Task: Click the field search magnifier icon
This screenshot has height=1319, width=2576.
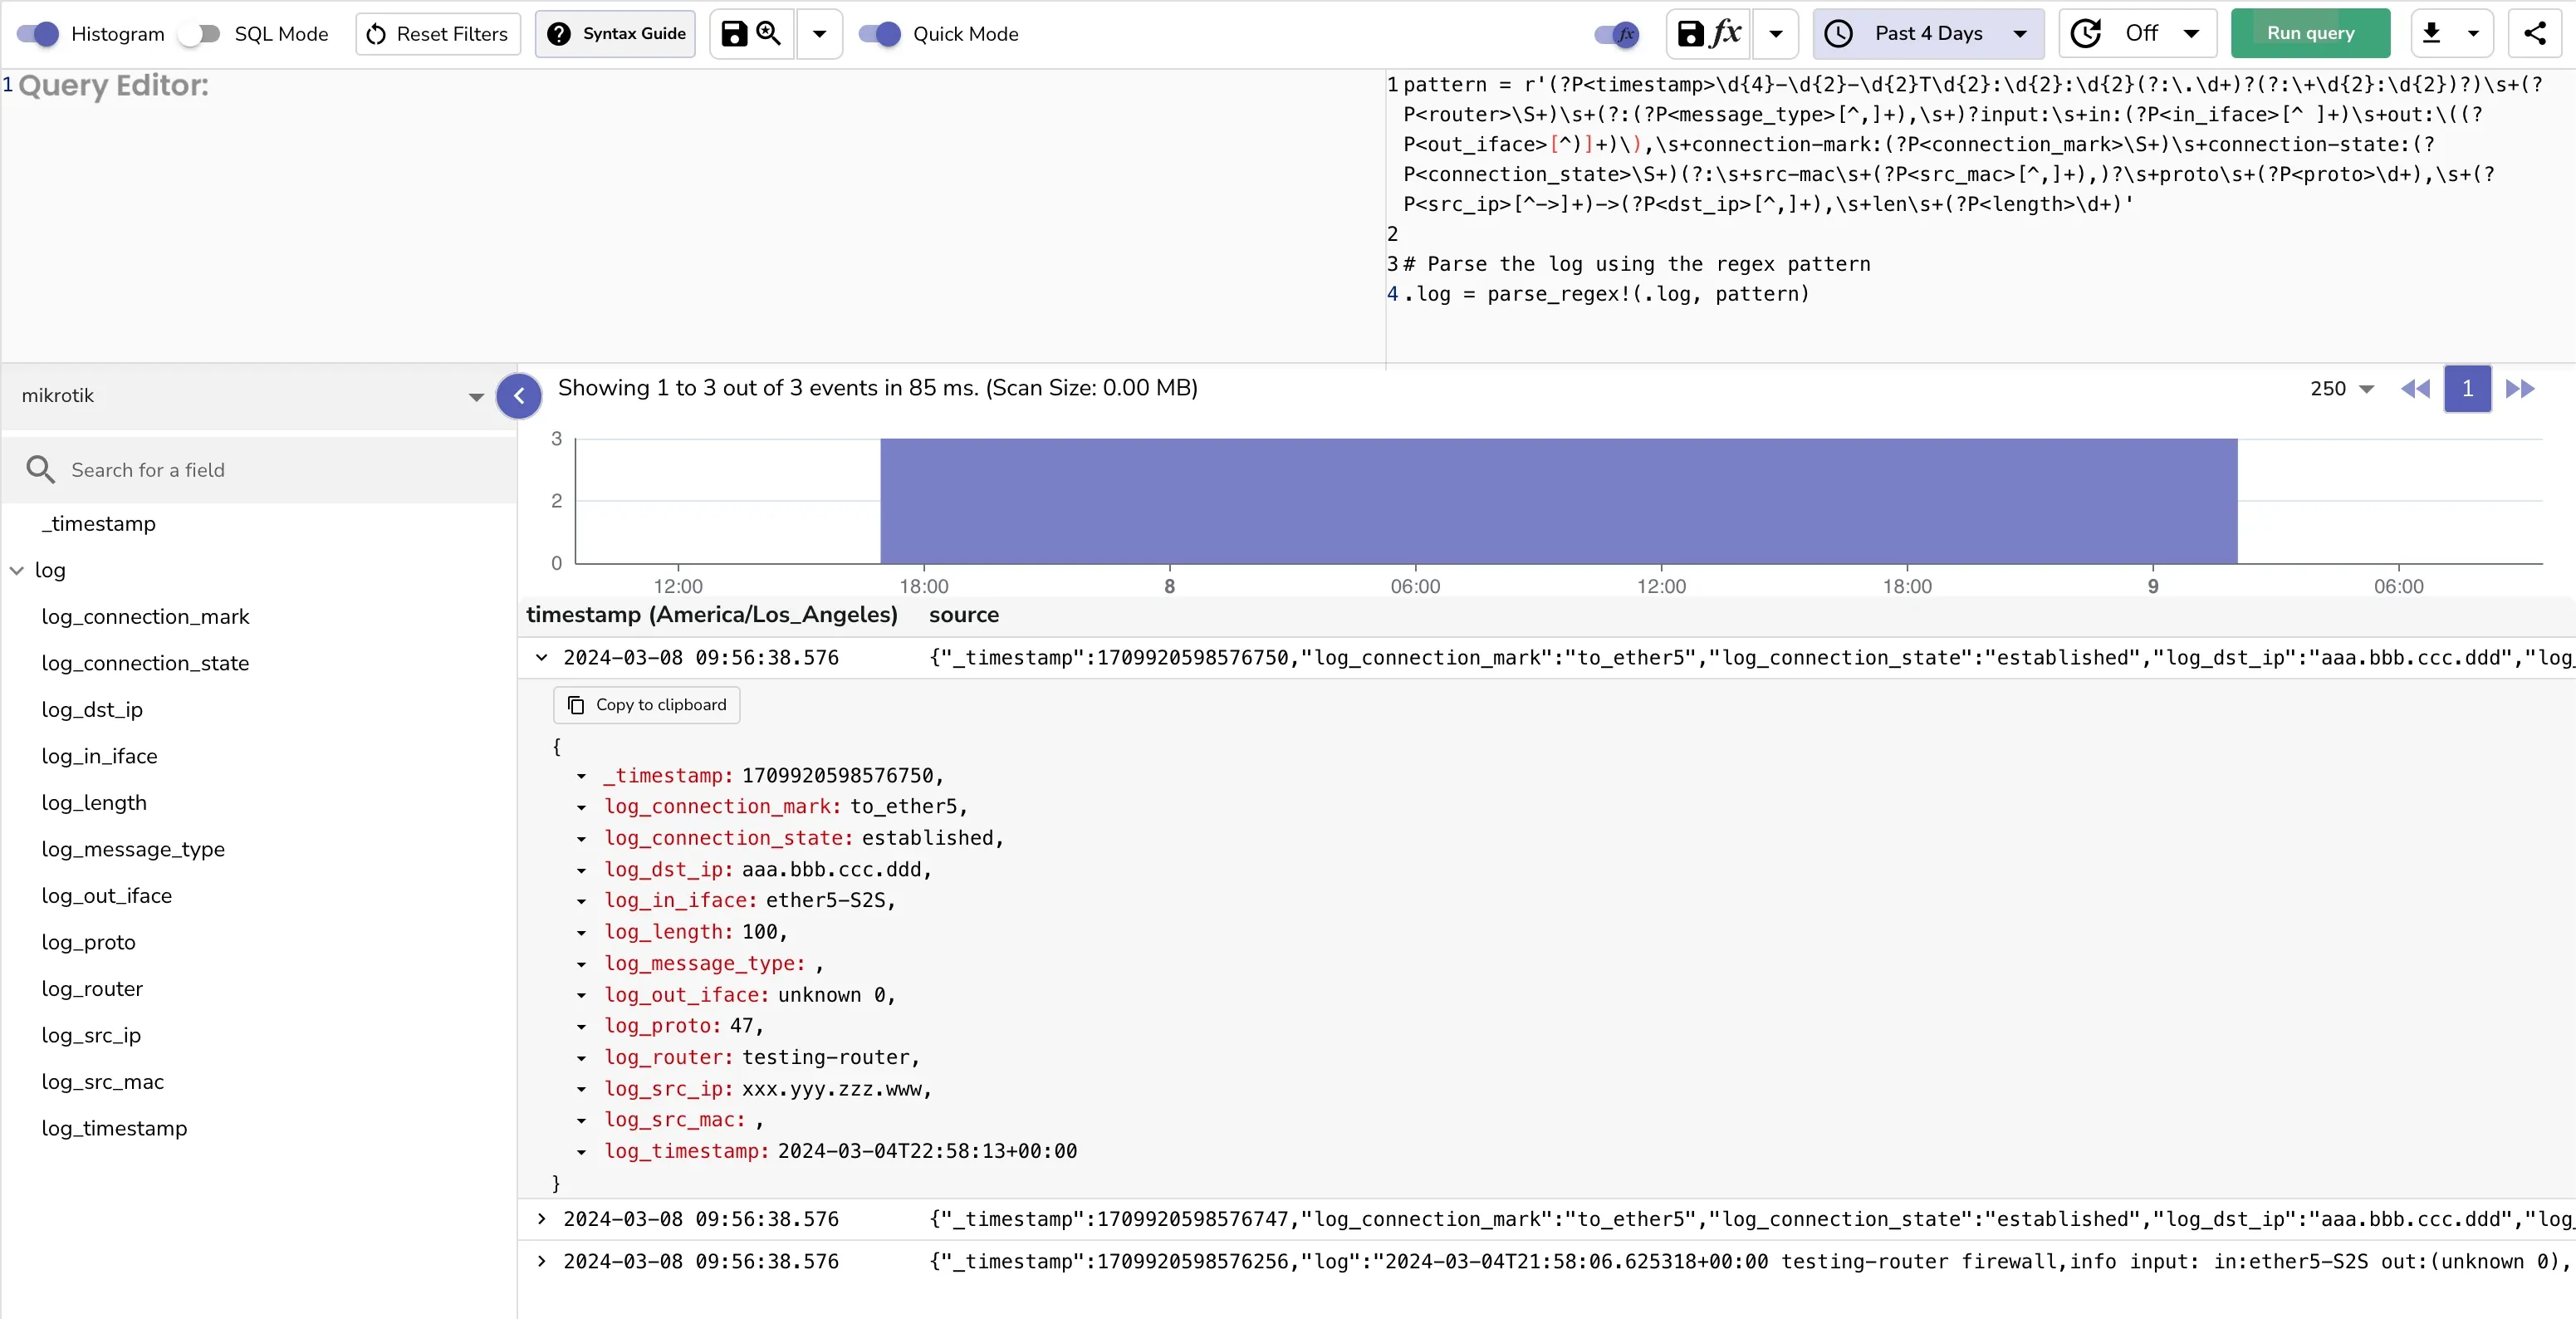Action: click(40, 469)
